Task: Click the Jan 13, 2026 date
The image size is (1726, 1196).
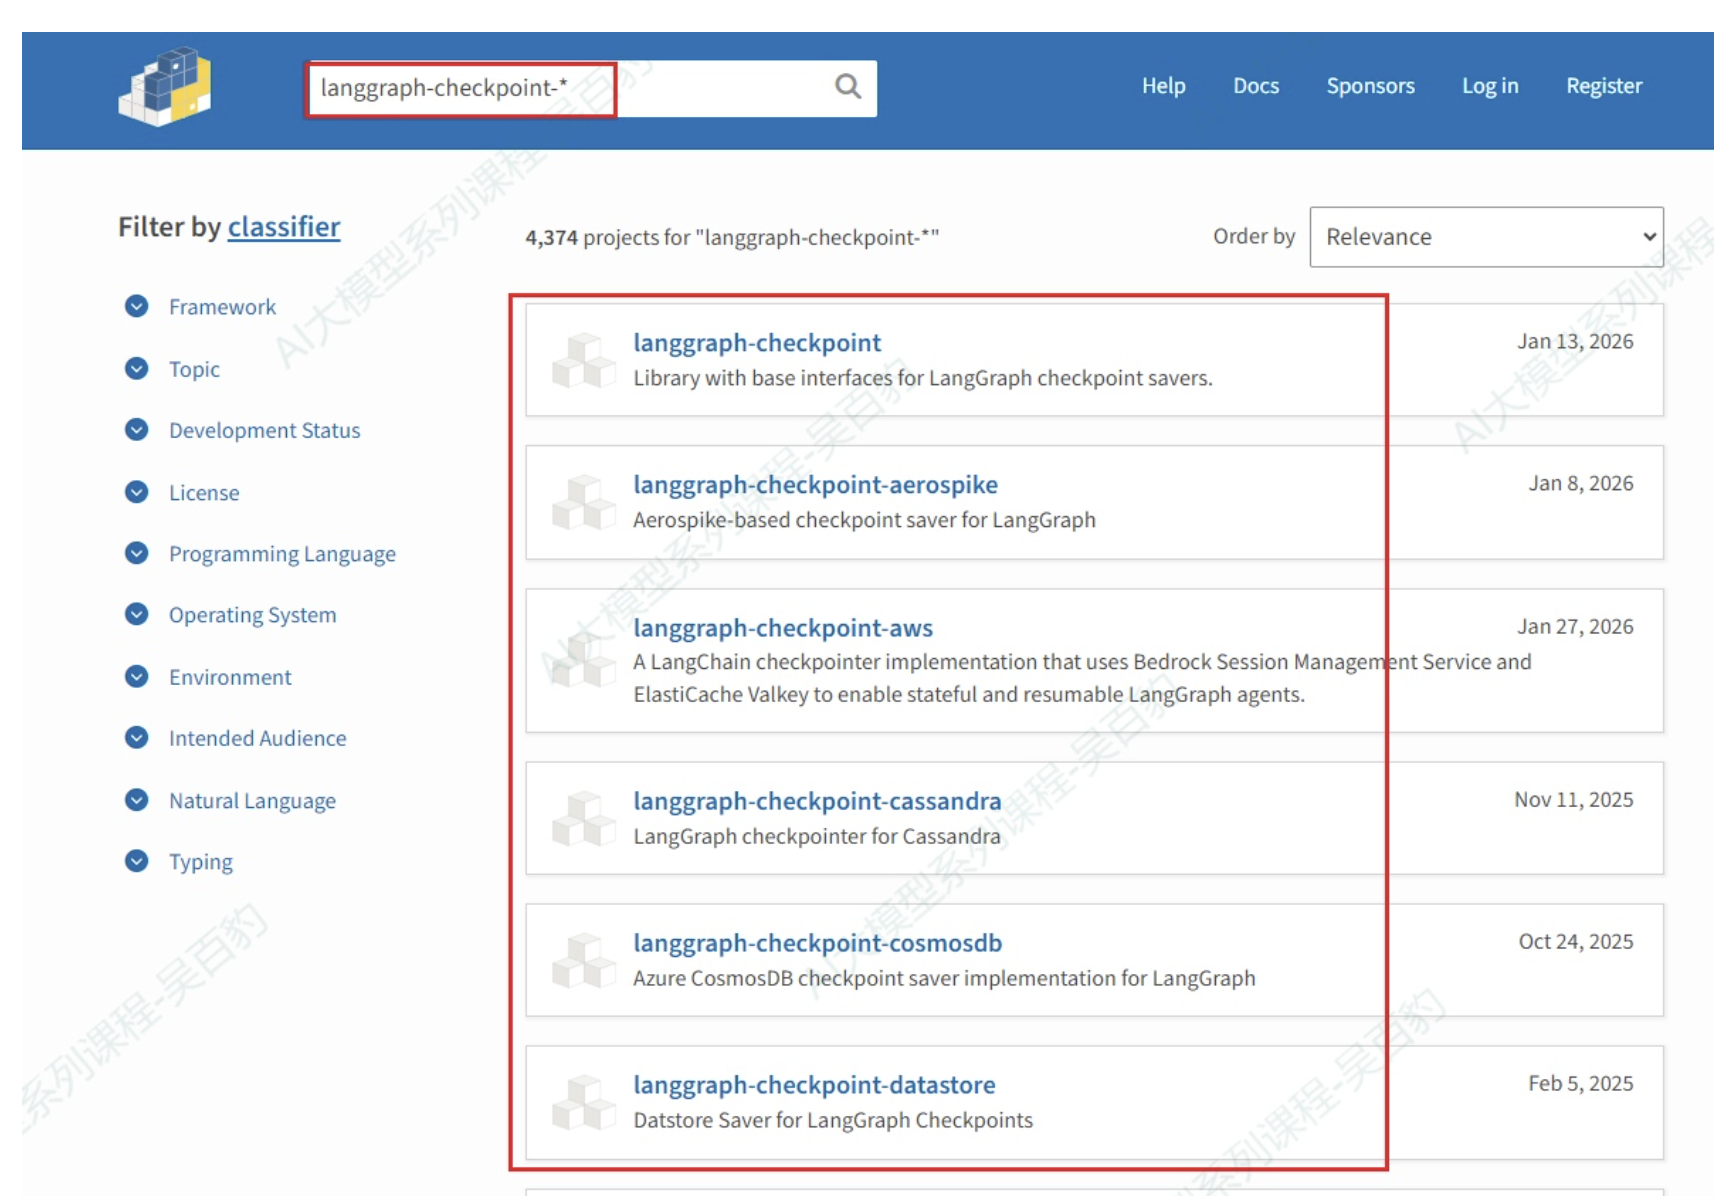Action: click(1575, 341)
